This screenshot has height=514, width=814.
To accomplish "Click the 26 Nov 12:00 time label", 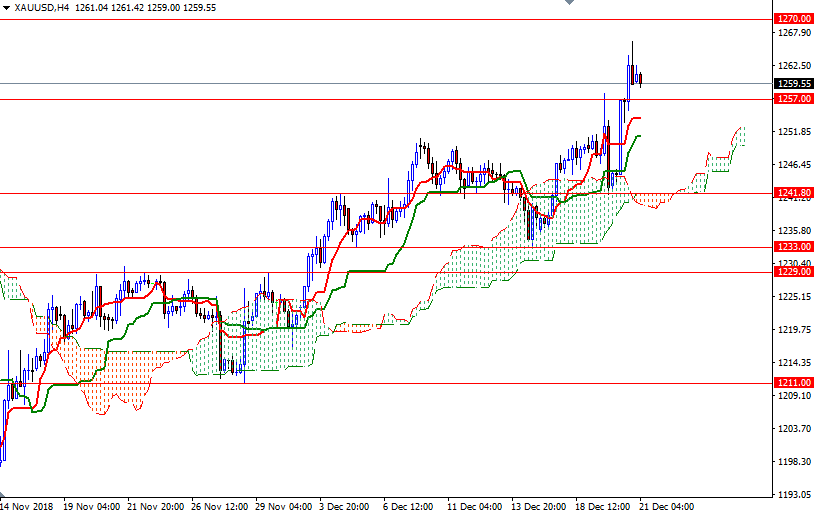I will click(x=219, y=506).
